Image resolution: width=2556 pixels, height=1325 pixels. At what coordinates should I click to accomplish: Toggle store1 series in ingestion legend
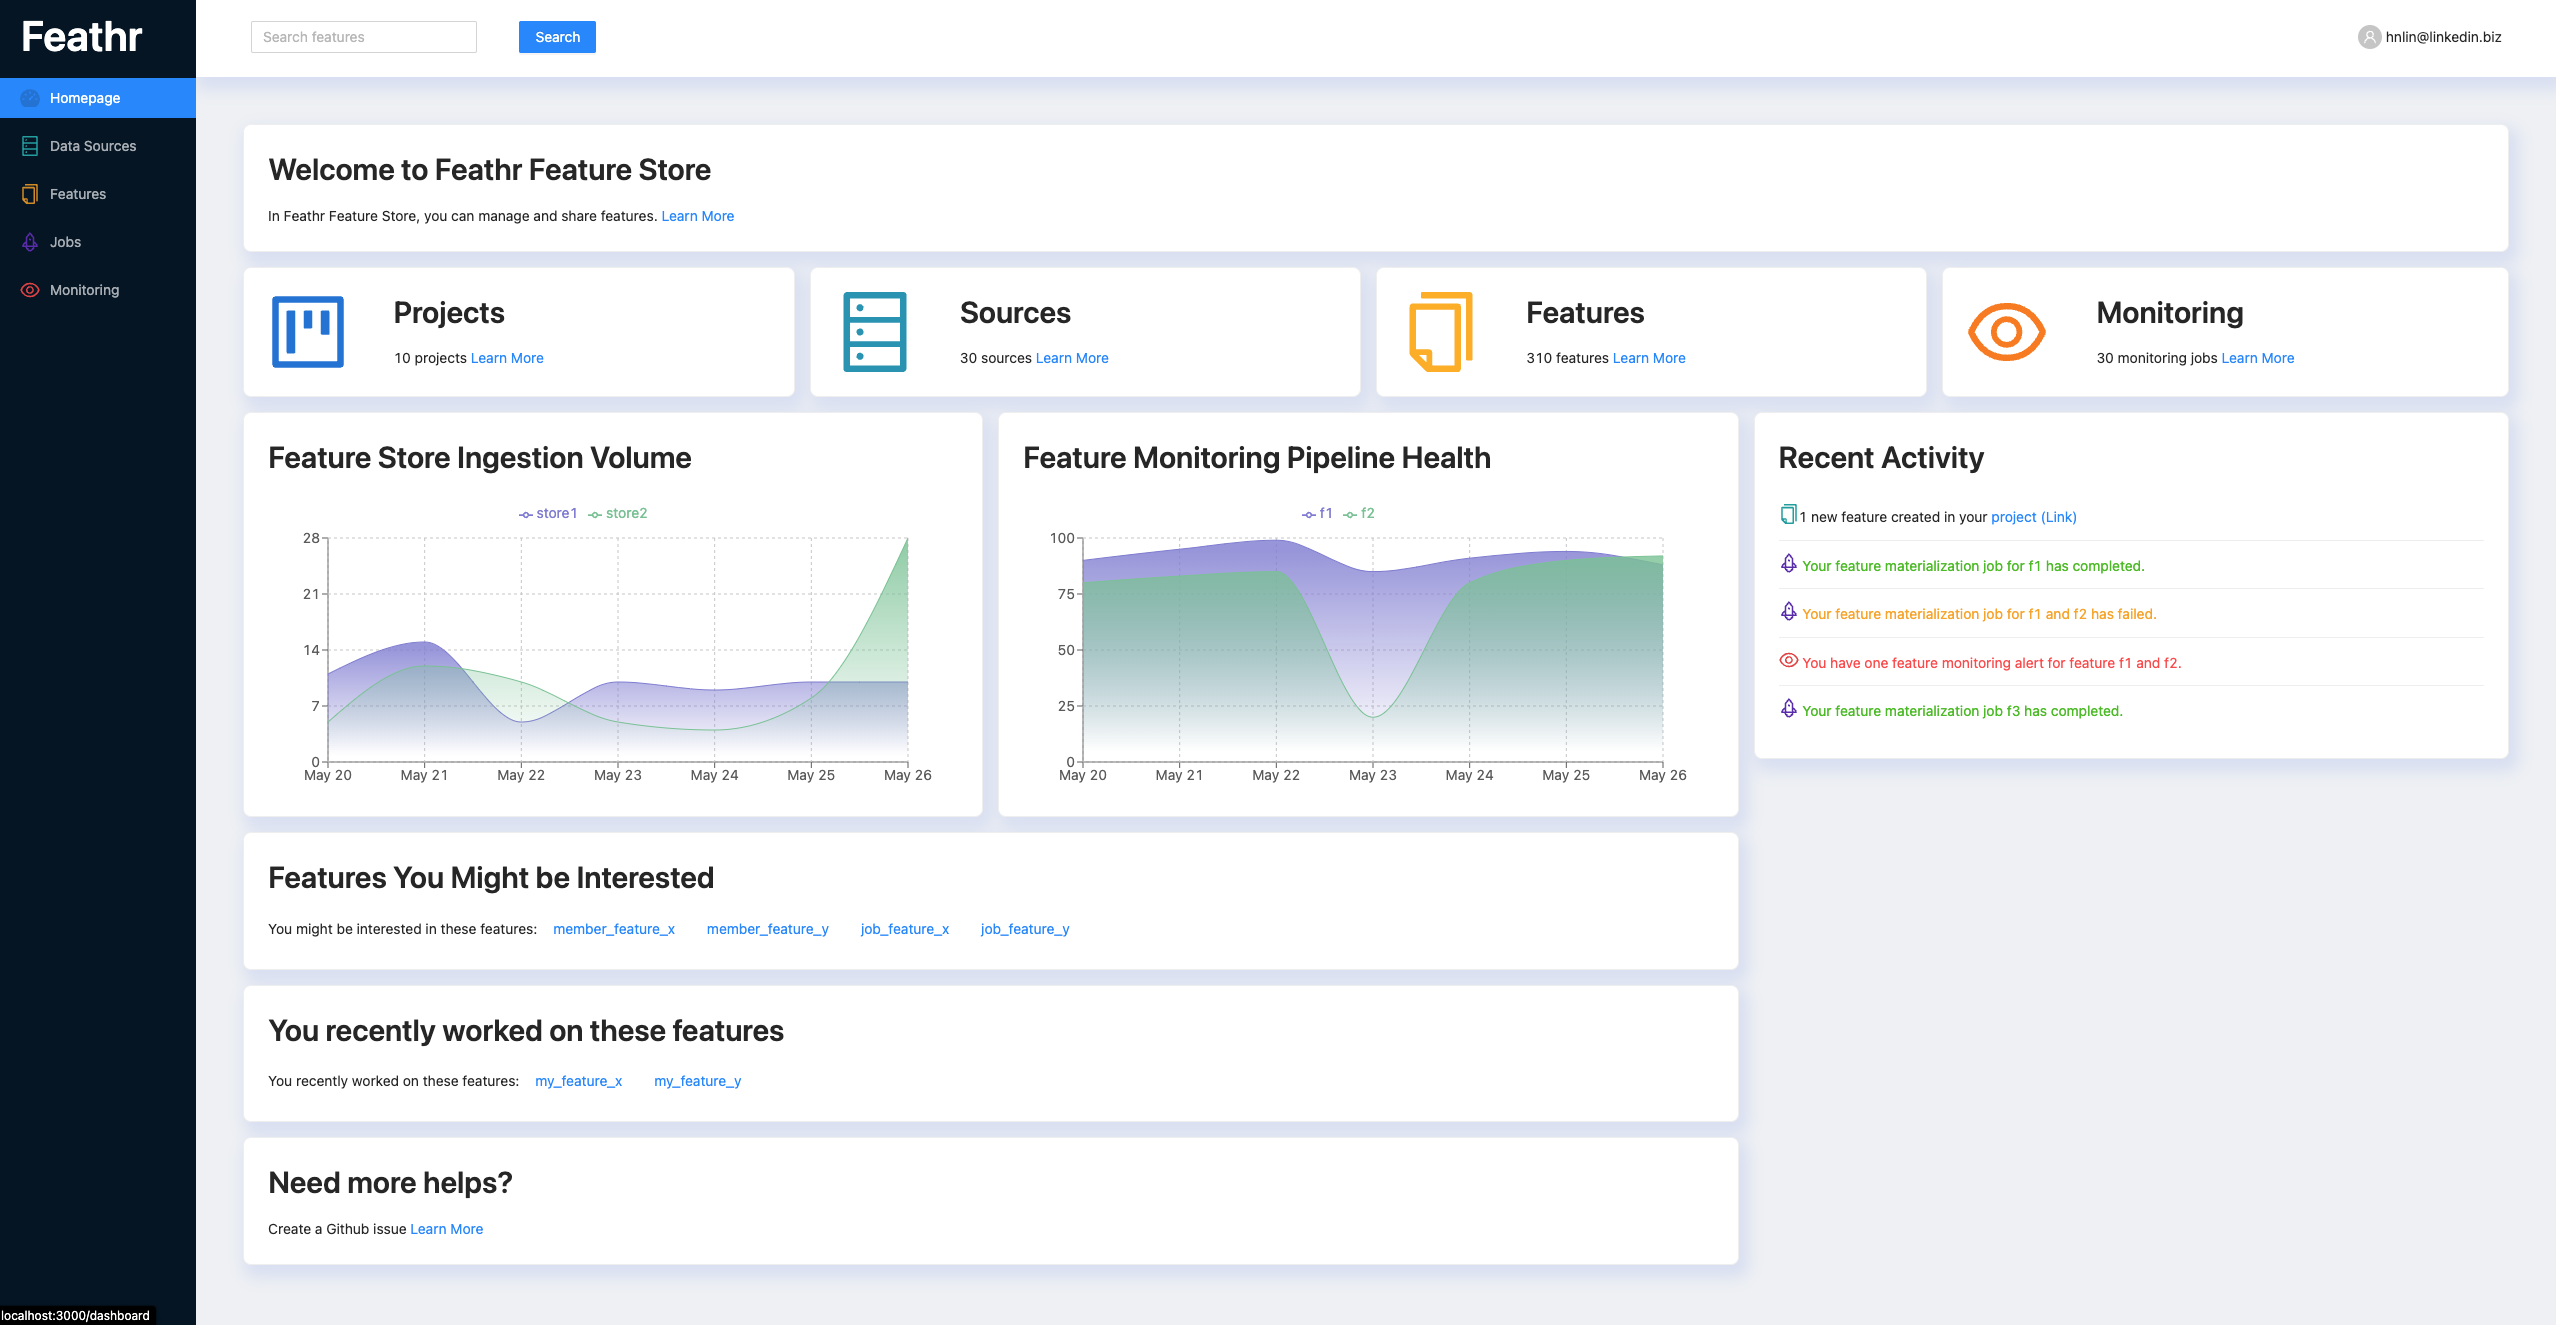coord(548,513)
